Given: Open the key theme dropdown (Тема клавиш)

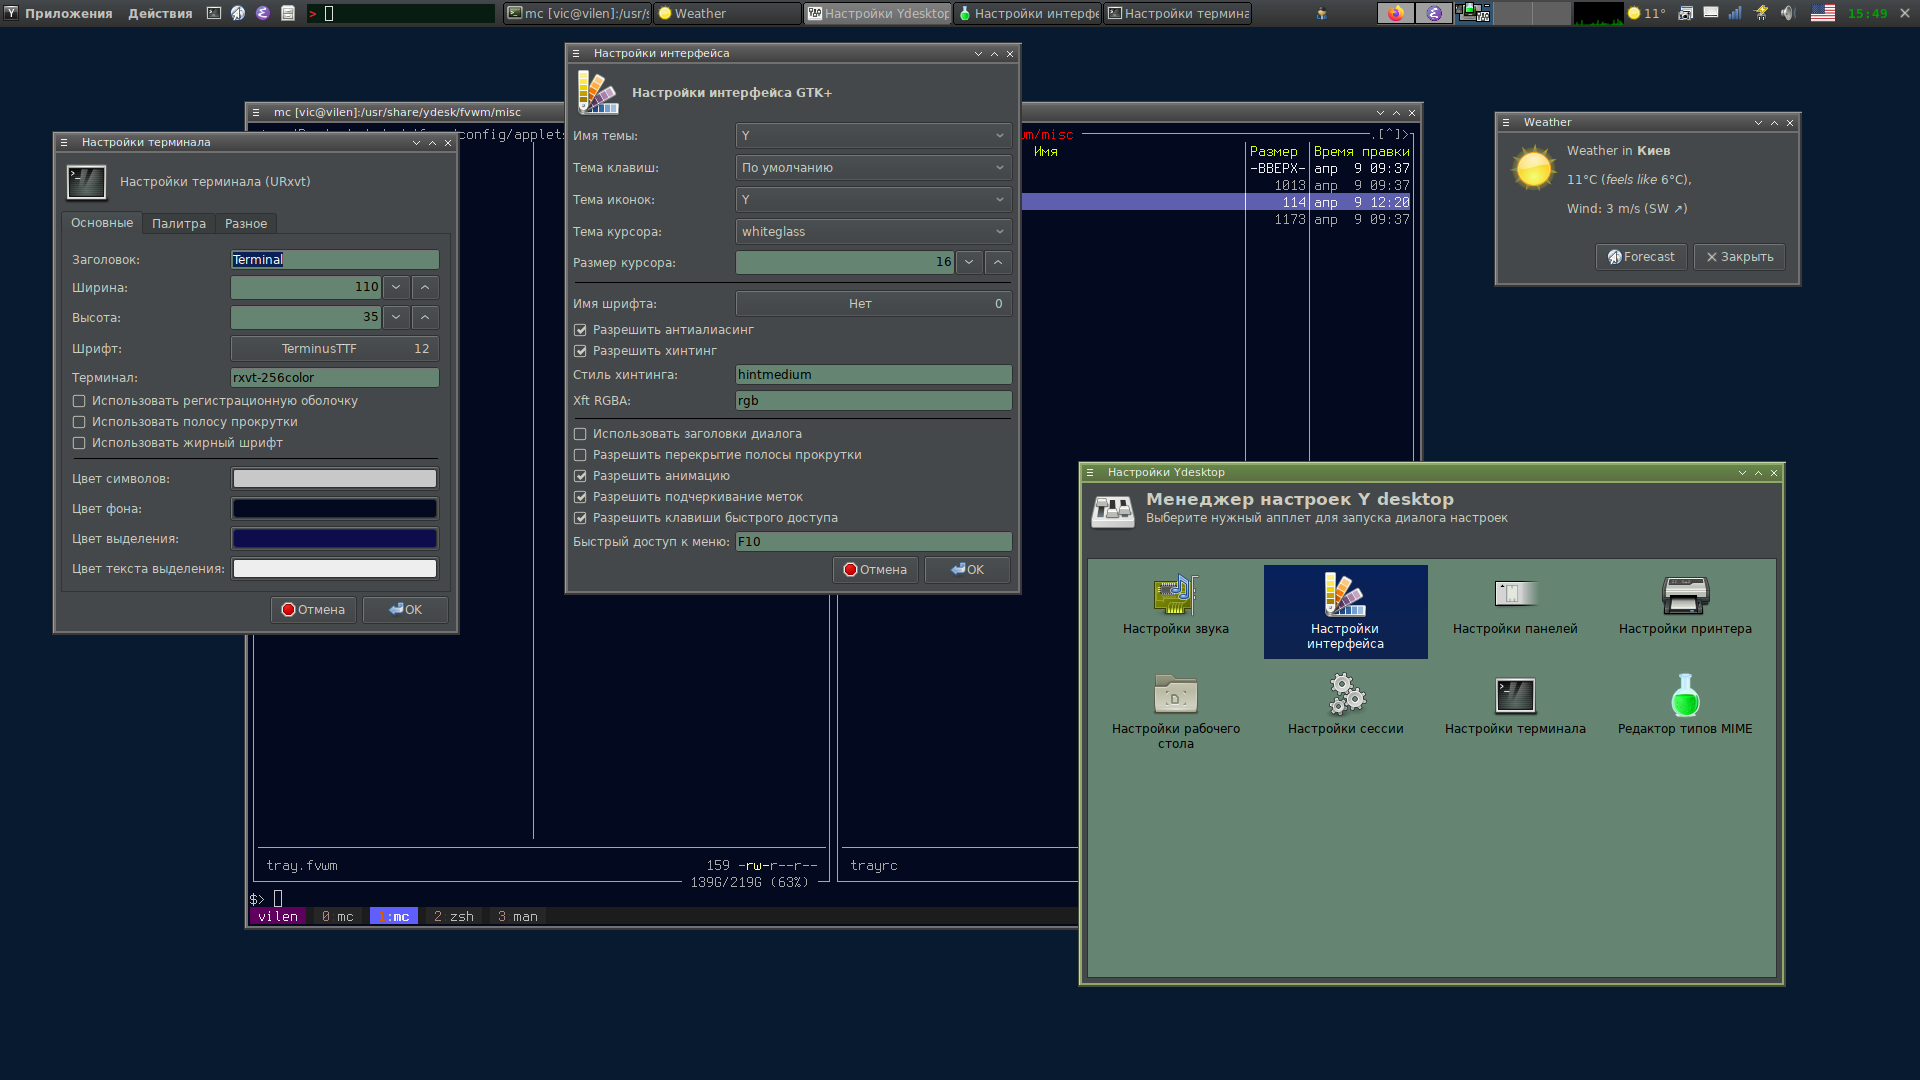Looking at the screenshot, I should pos(873,168).
